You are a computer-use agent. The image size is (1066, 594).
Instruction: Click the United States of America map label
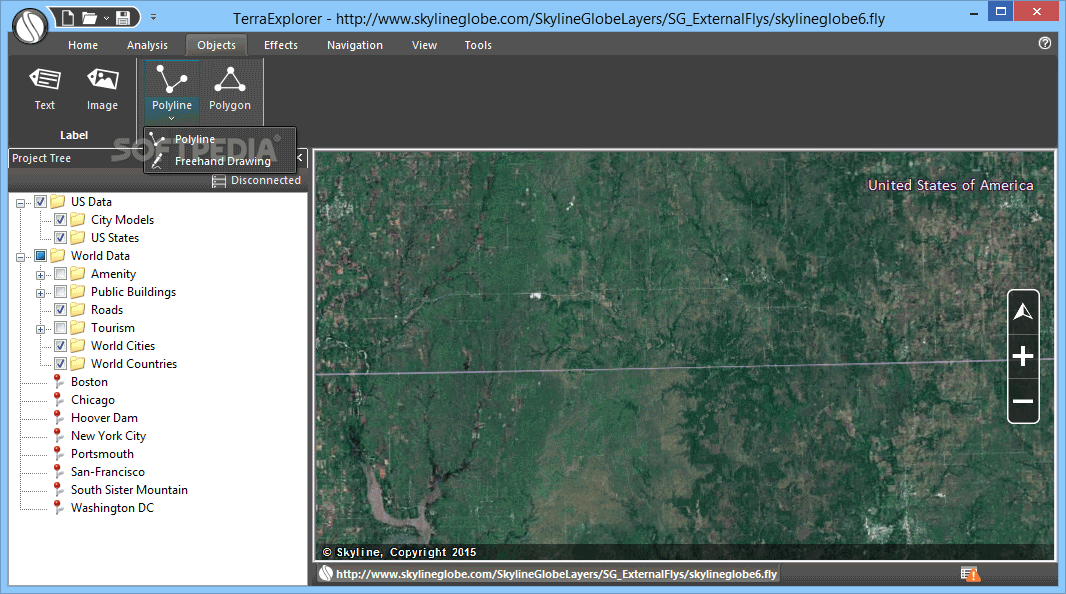950,185
